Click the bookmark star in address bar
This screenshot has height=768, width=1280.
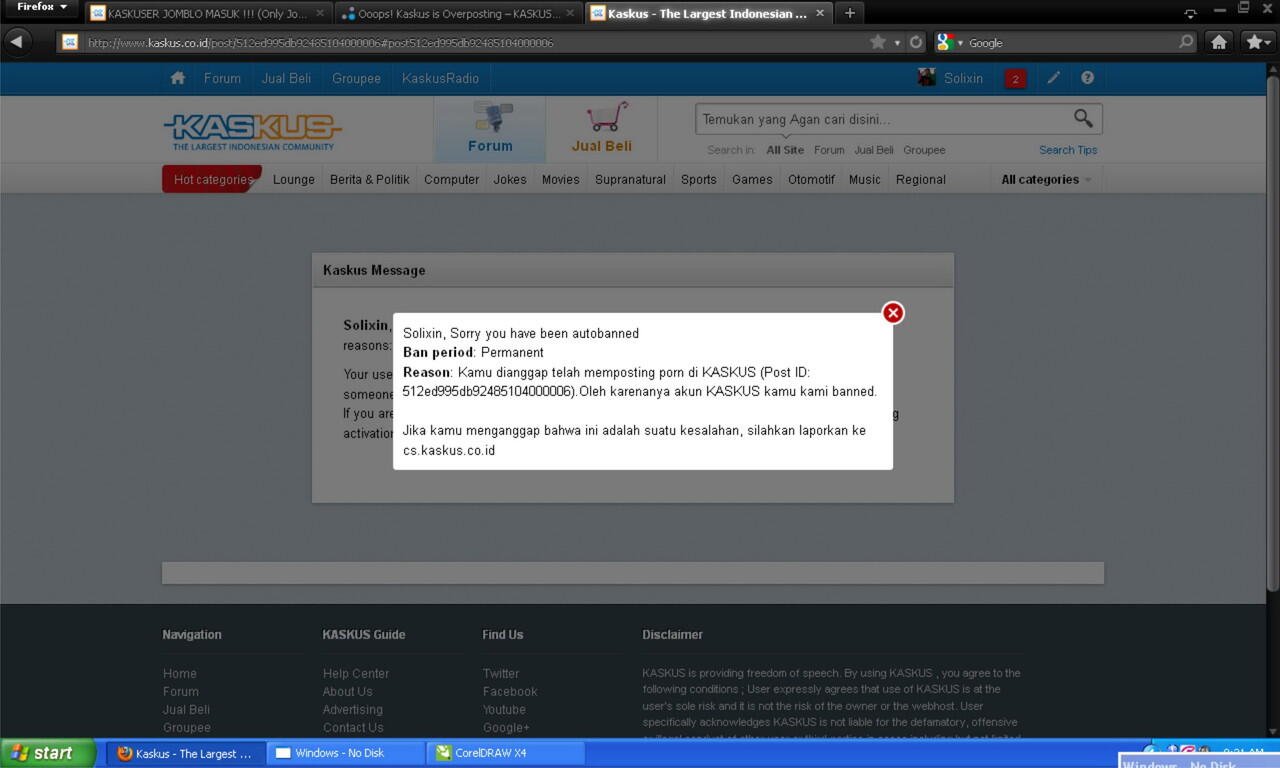click(x=878, y=42)
